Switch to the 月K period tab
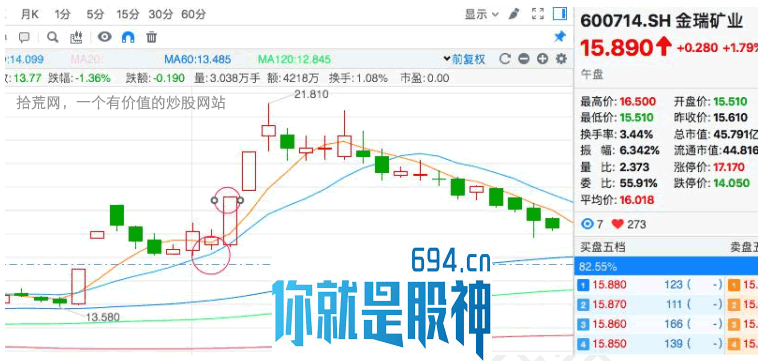 29,15
